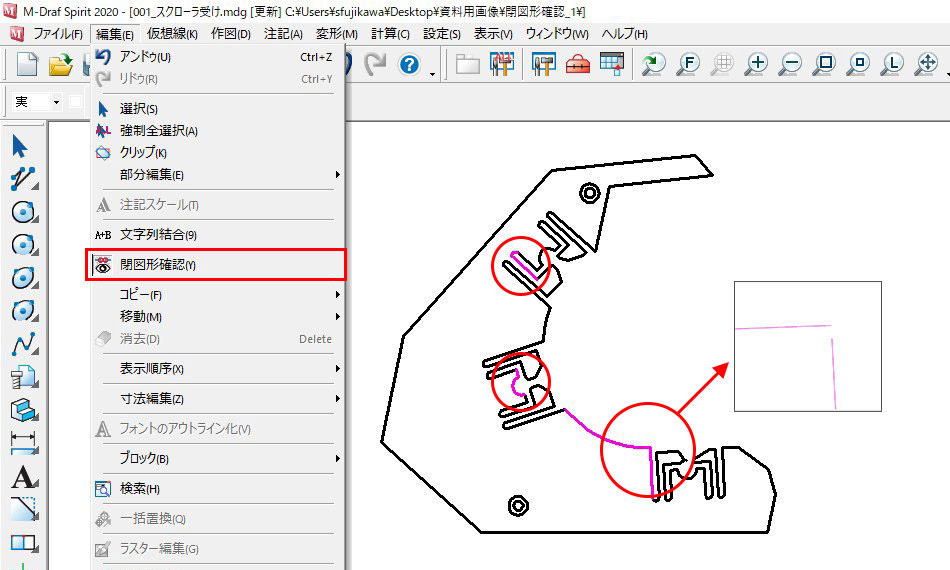Open the 表示(V) menu
950x570 pixels.
point(493,34)
